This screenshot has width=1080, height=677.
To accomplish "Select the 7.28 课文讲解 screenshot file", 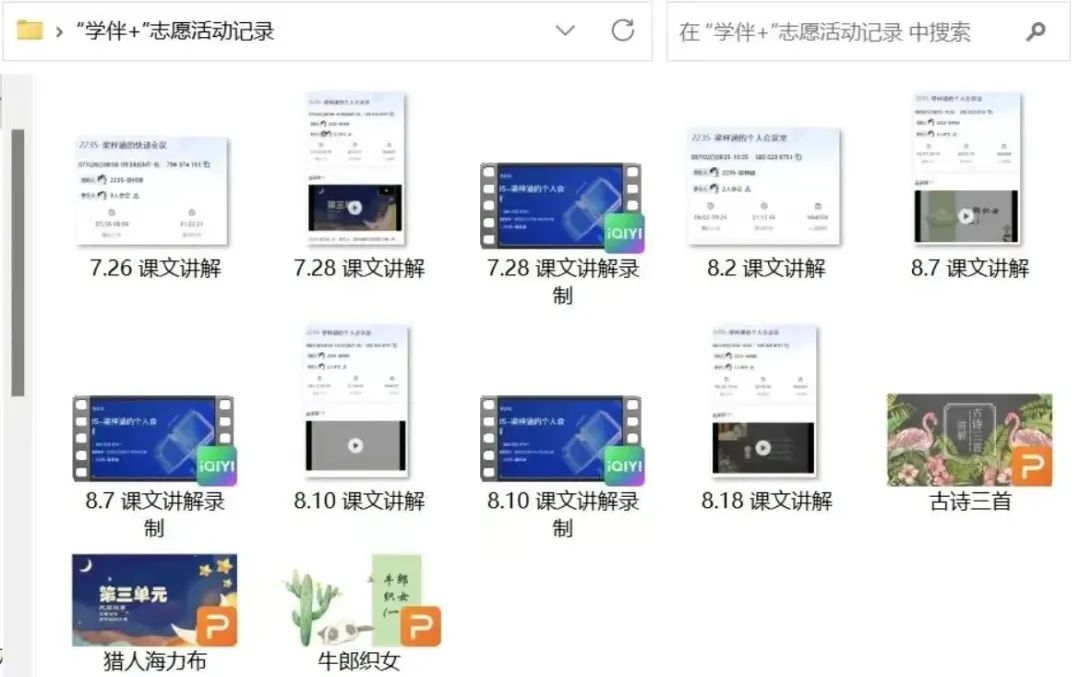I will click(356, 170).
